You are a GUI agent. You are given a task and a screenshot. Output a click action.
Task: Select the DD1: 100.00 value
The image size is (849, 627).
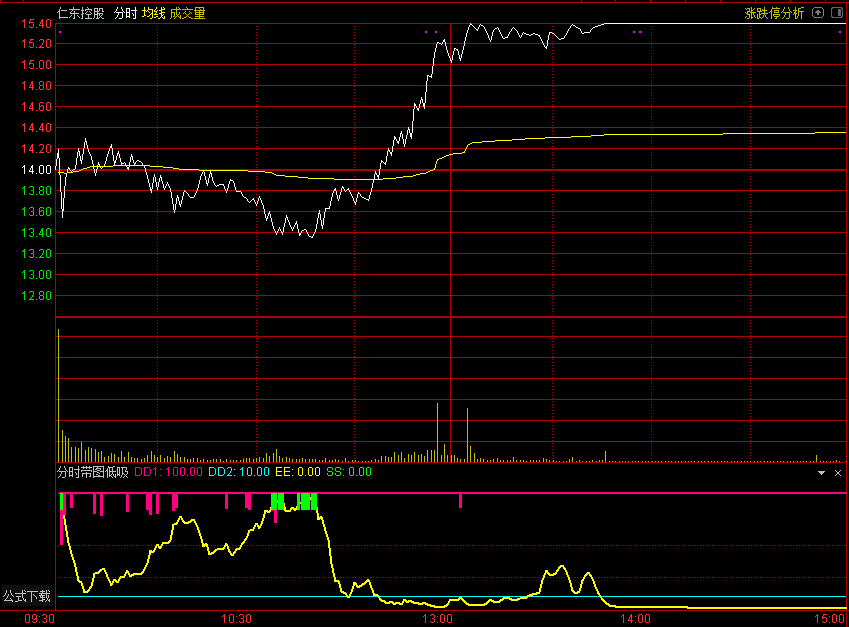pos(168,472)
